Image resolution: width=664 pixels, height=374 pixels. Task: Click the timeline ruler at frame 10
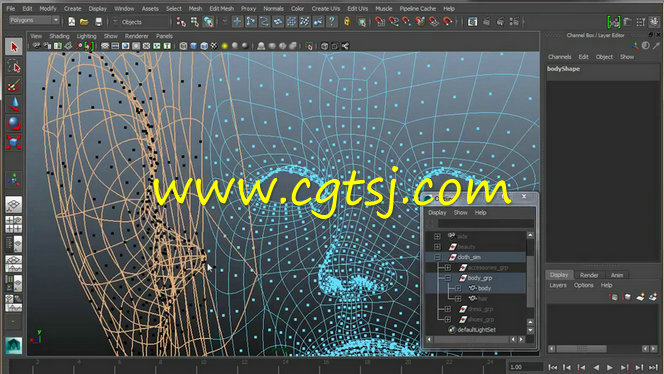click(204, 365)
